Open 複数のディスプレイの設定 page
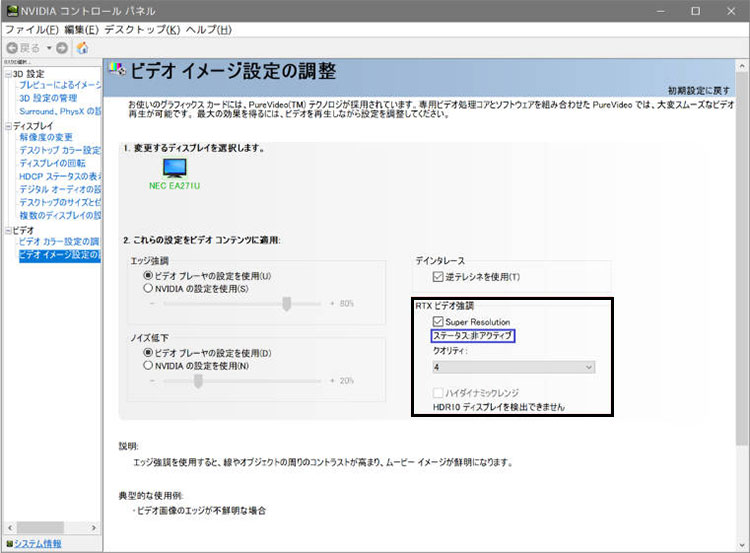Image resolution: width=750 pixels, height=553 pixels. (x=60, y=215)
